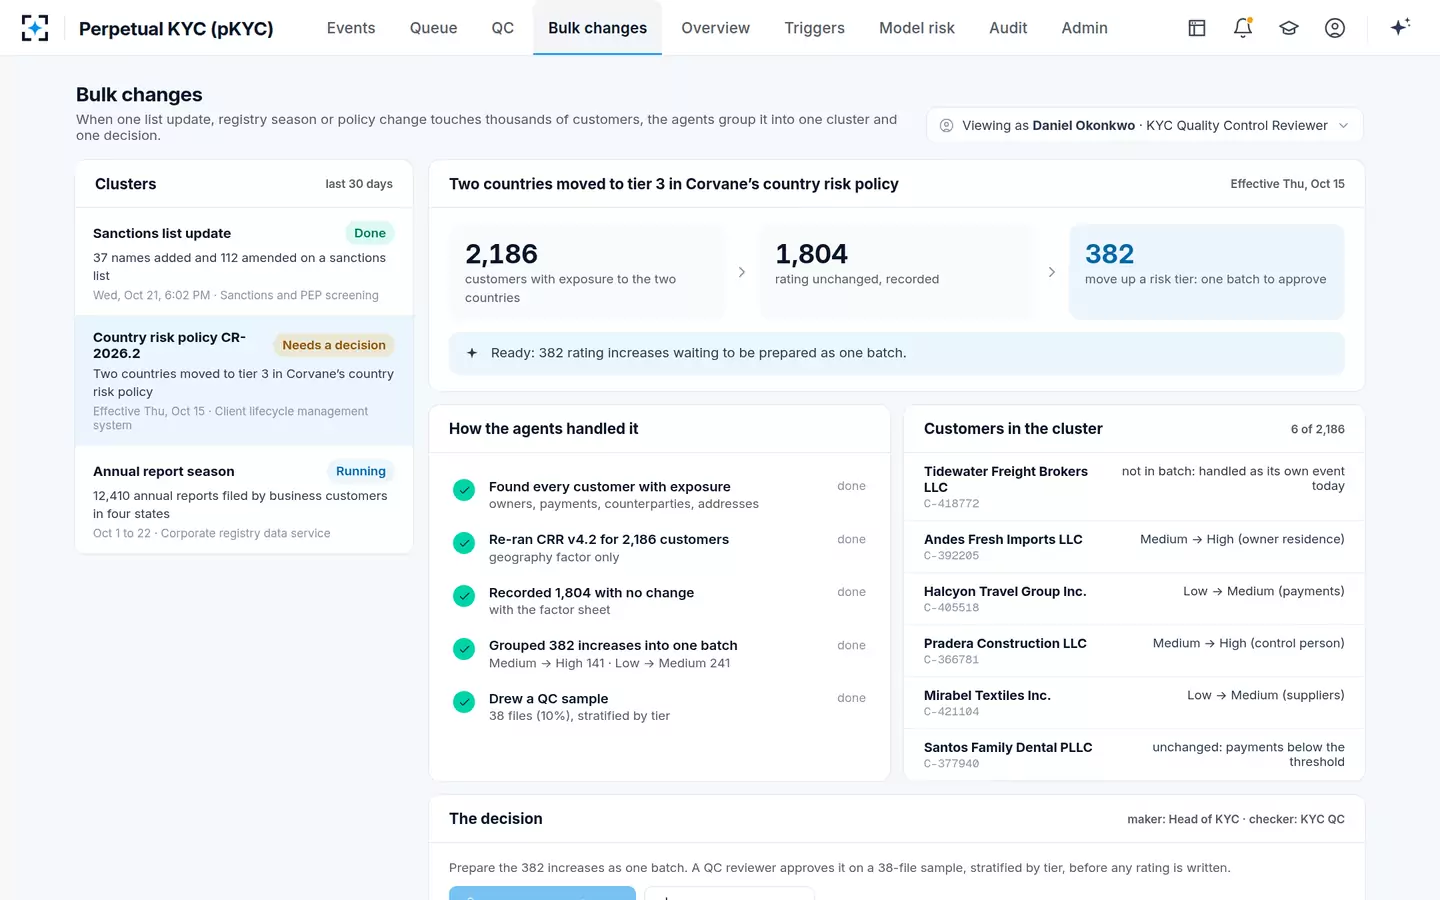
Task: Open Andes Fresh Imports LLC customer row
Action: (1134, 547)
